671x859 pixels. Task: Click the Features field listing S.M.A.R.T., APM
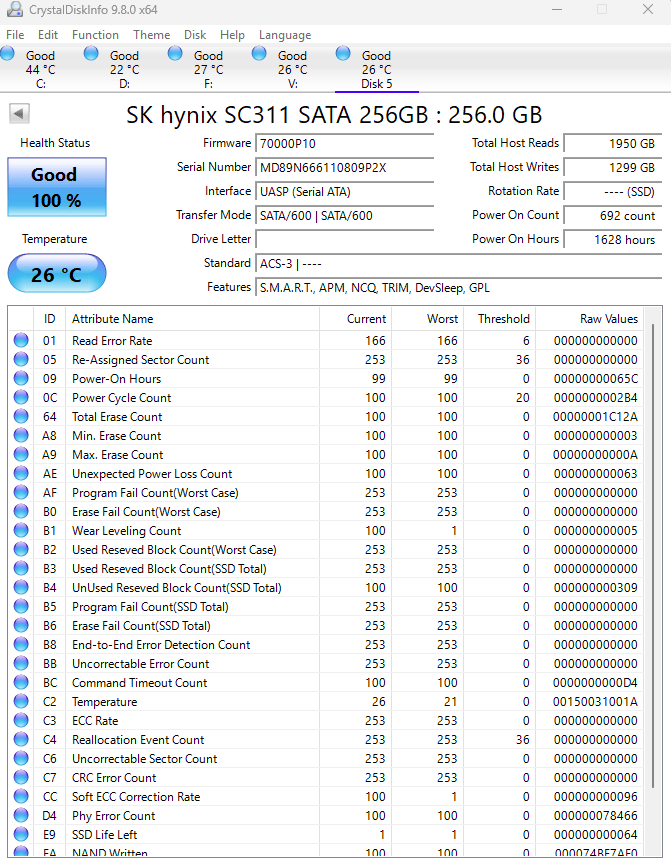458,288
